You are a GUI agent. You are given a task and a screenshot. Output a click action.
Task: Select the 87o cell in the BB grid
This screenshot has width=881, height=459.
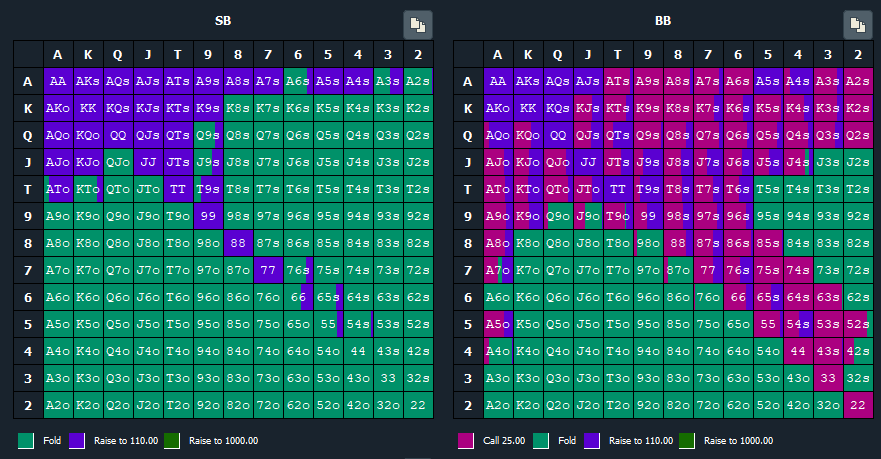678,270
